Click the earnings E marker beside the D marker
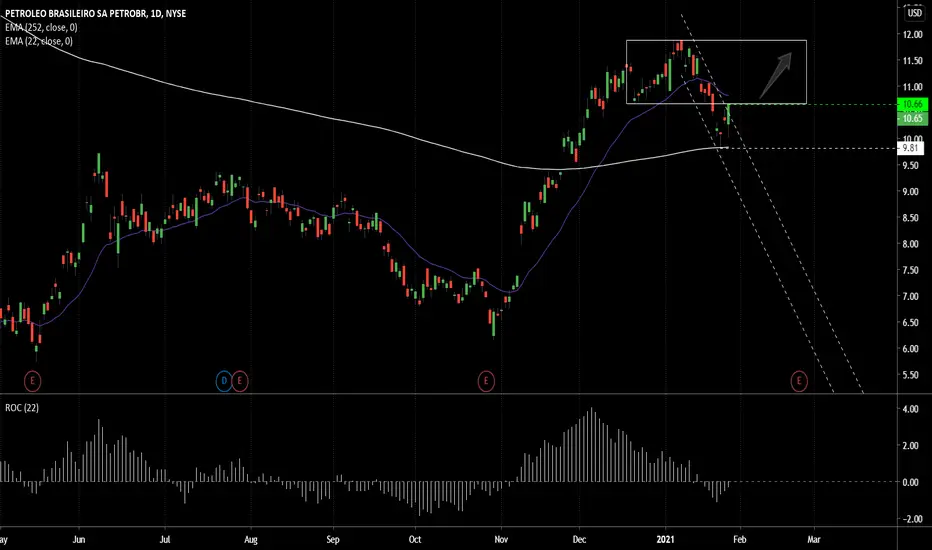The height and width of the screenshot is (550, 932). coord(240,381)
